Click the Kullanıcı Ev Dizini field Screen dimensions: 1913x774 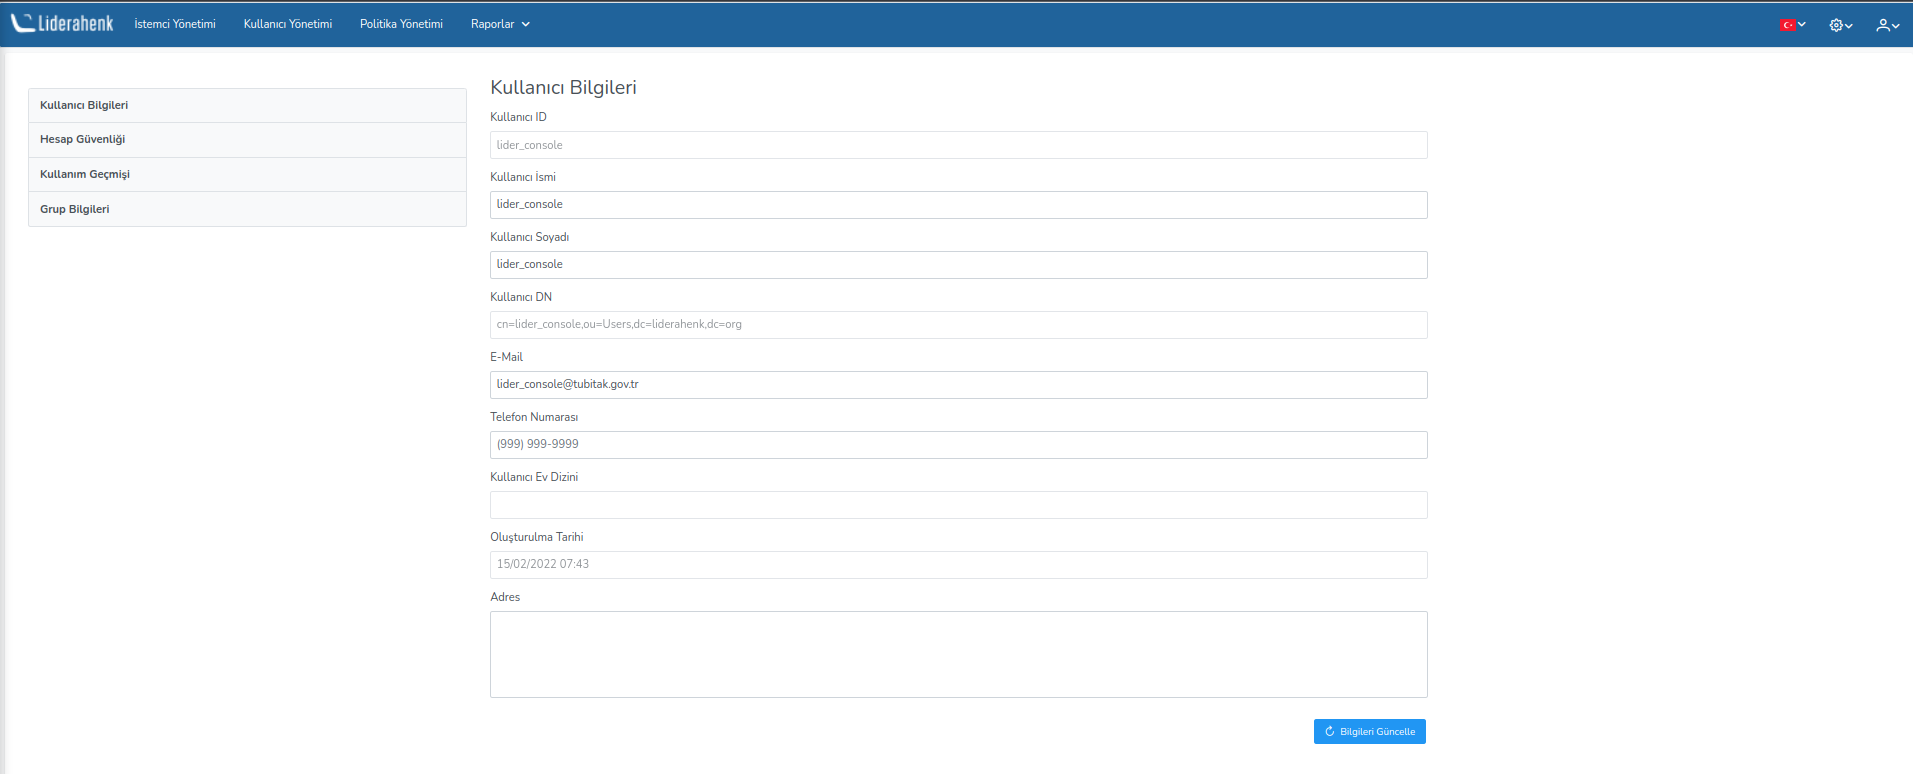coord(958,505)
